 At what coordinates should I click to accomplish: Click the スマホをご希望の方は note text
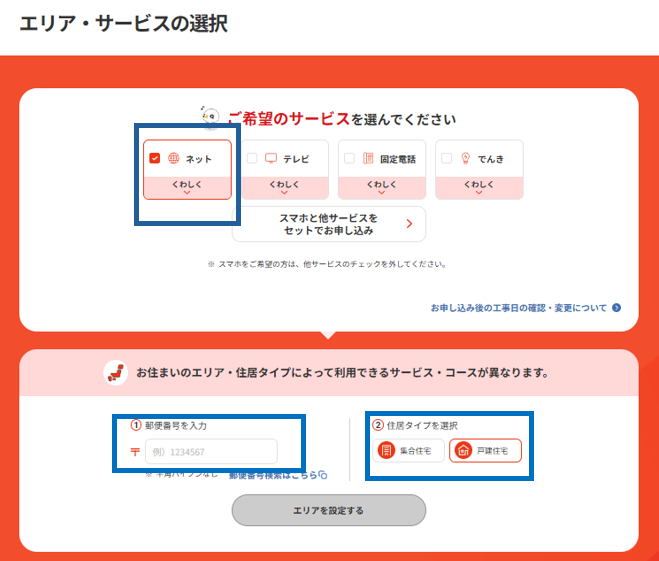[x=327, y=264]
